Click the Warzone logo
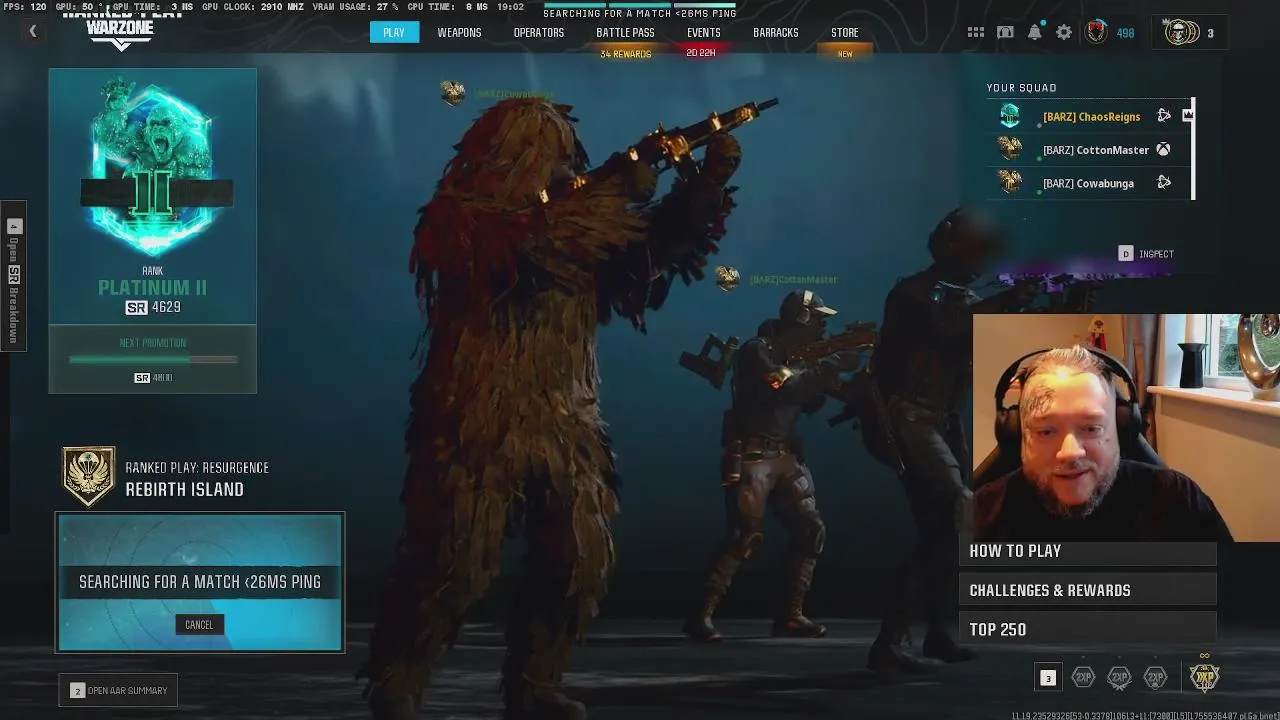Screen dimensions: 1280x720 click(x=120, y=32)
